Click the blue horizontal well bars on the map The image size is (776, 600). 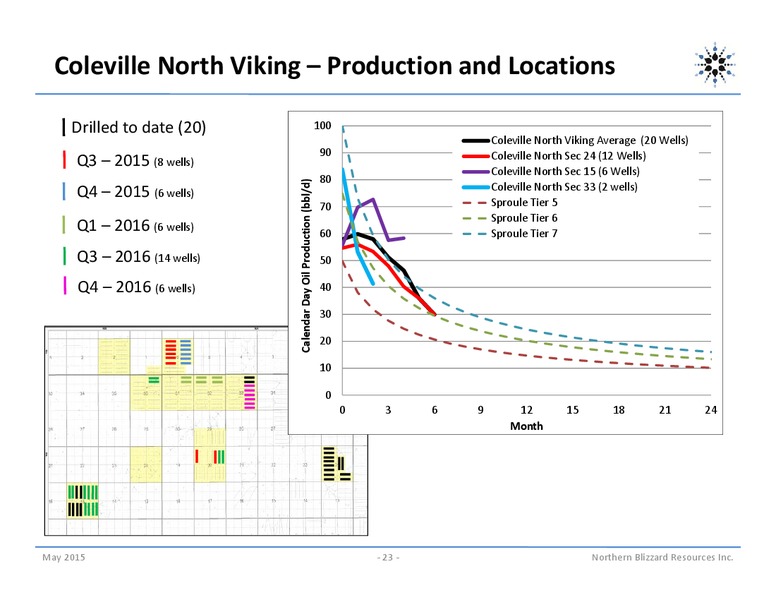pyautogui.click(x=186, y=352)
